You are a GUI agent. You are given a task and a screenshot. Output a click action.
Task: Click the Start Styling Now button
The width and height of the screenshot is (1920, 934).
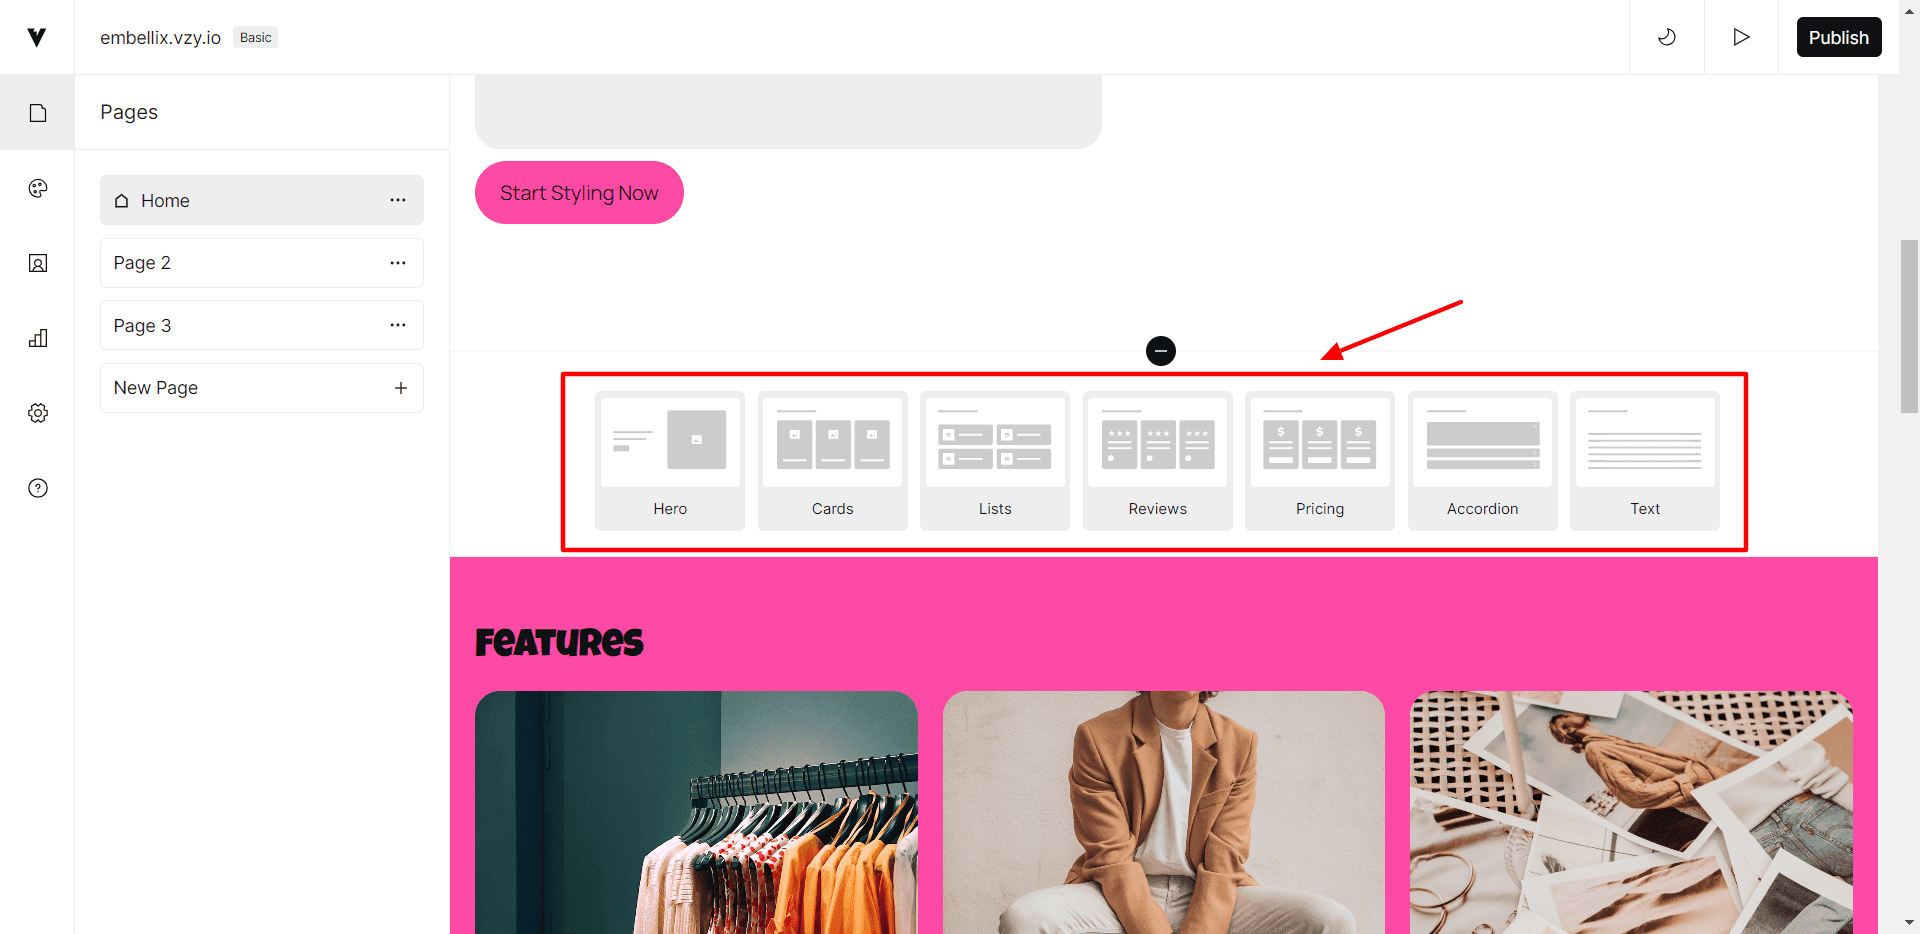point(579,193)
